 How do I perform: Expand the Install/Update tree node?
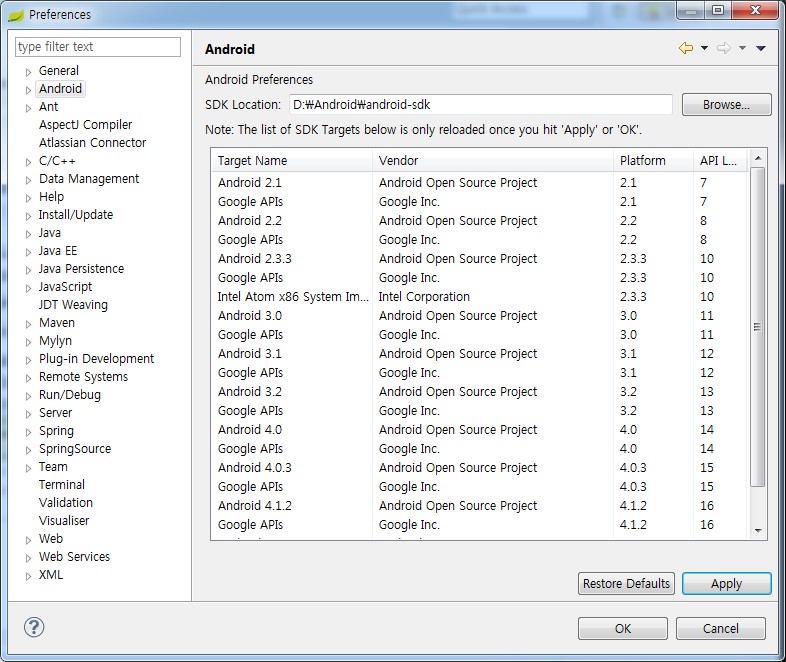point(29,216)
